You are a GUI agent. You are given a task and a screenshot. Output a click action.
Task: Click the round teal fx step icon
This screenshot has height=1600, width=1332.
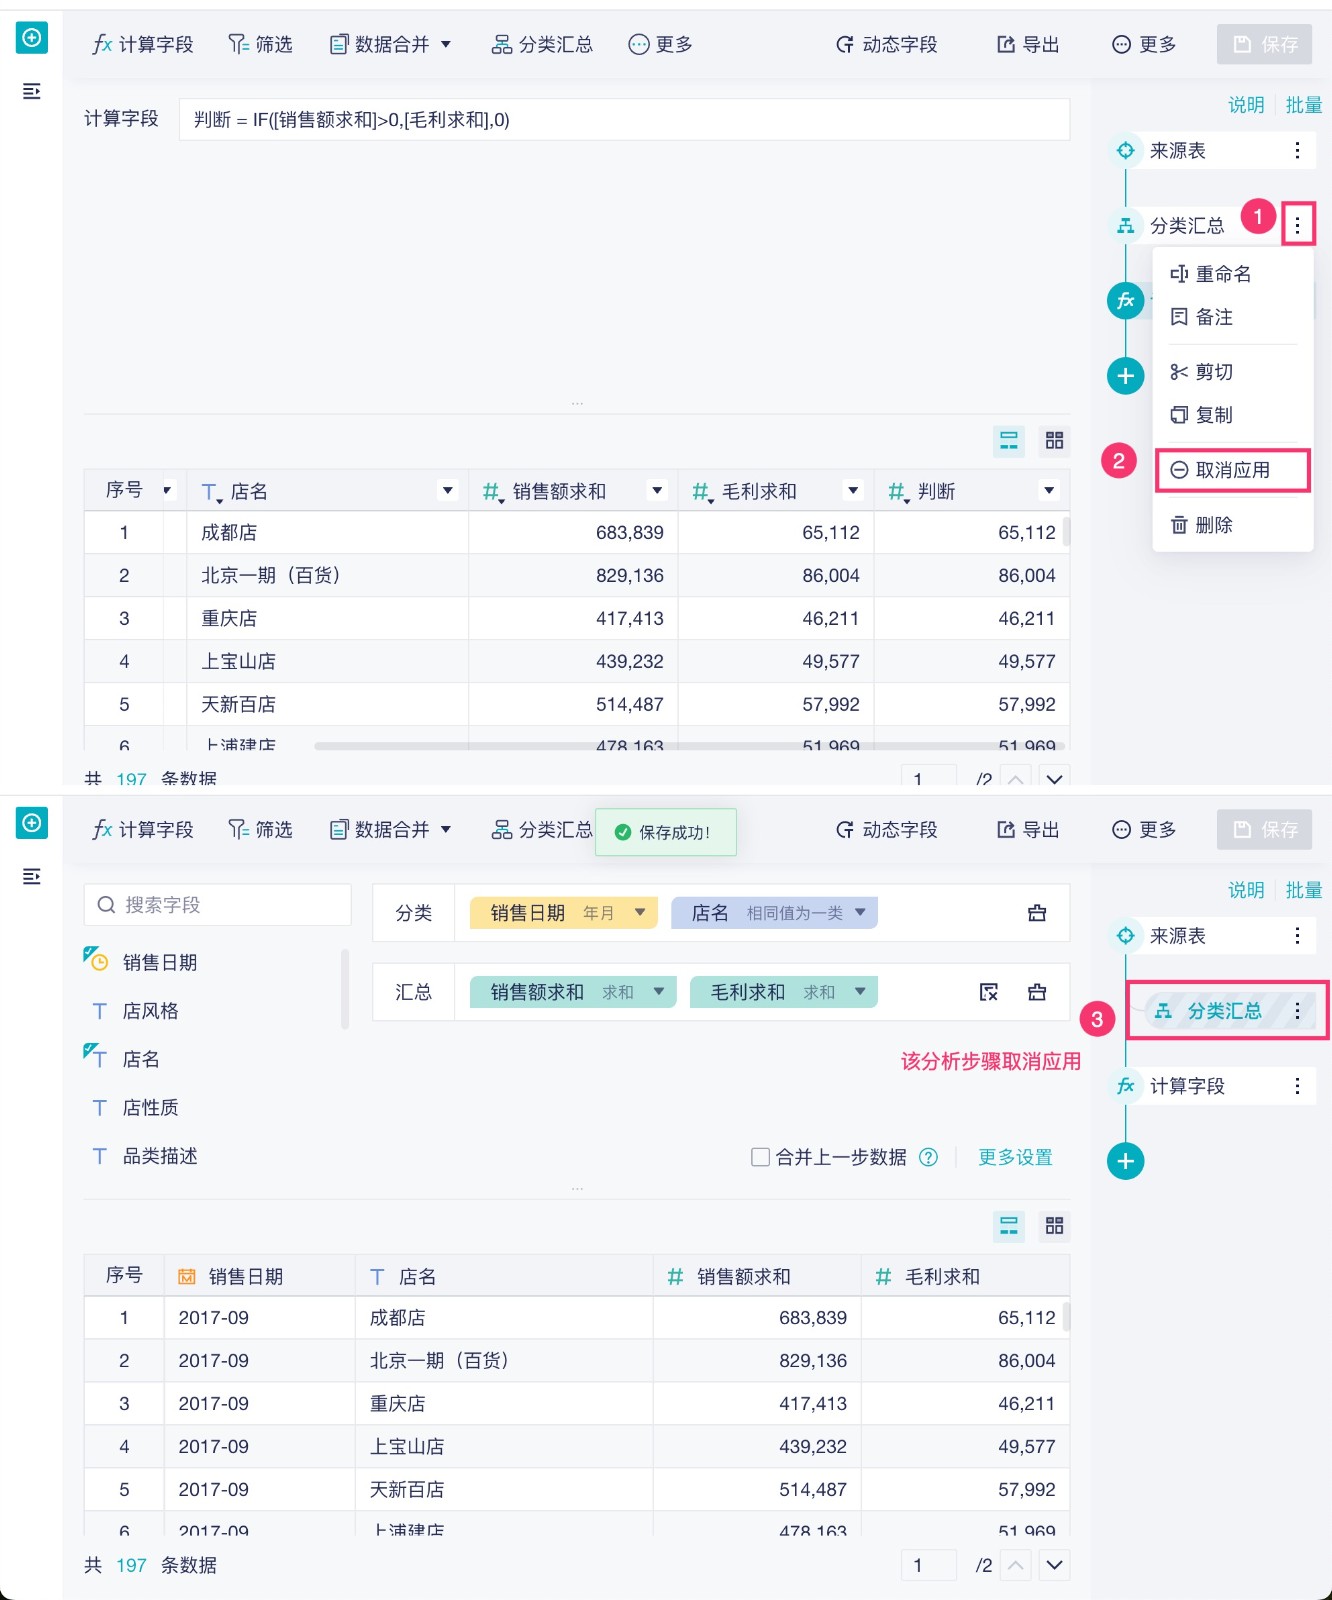pos(1125,301)
